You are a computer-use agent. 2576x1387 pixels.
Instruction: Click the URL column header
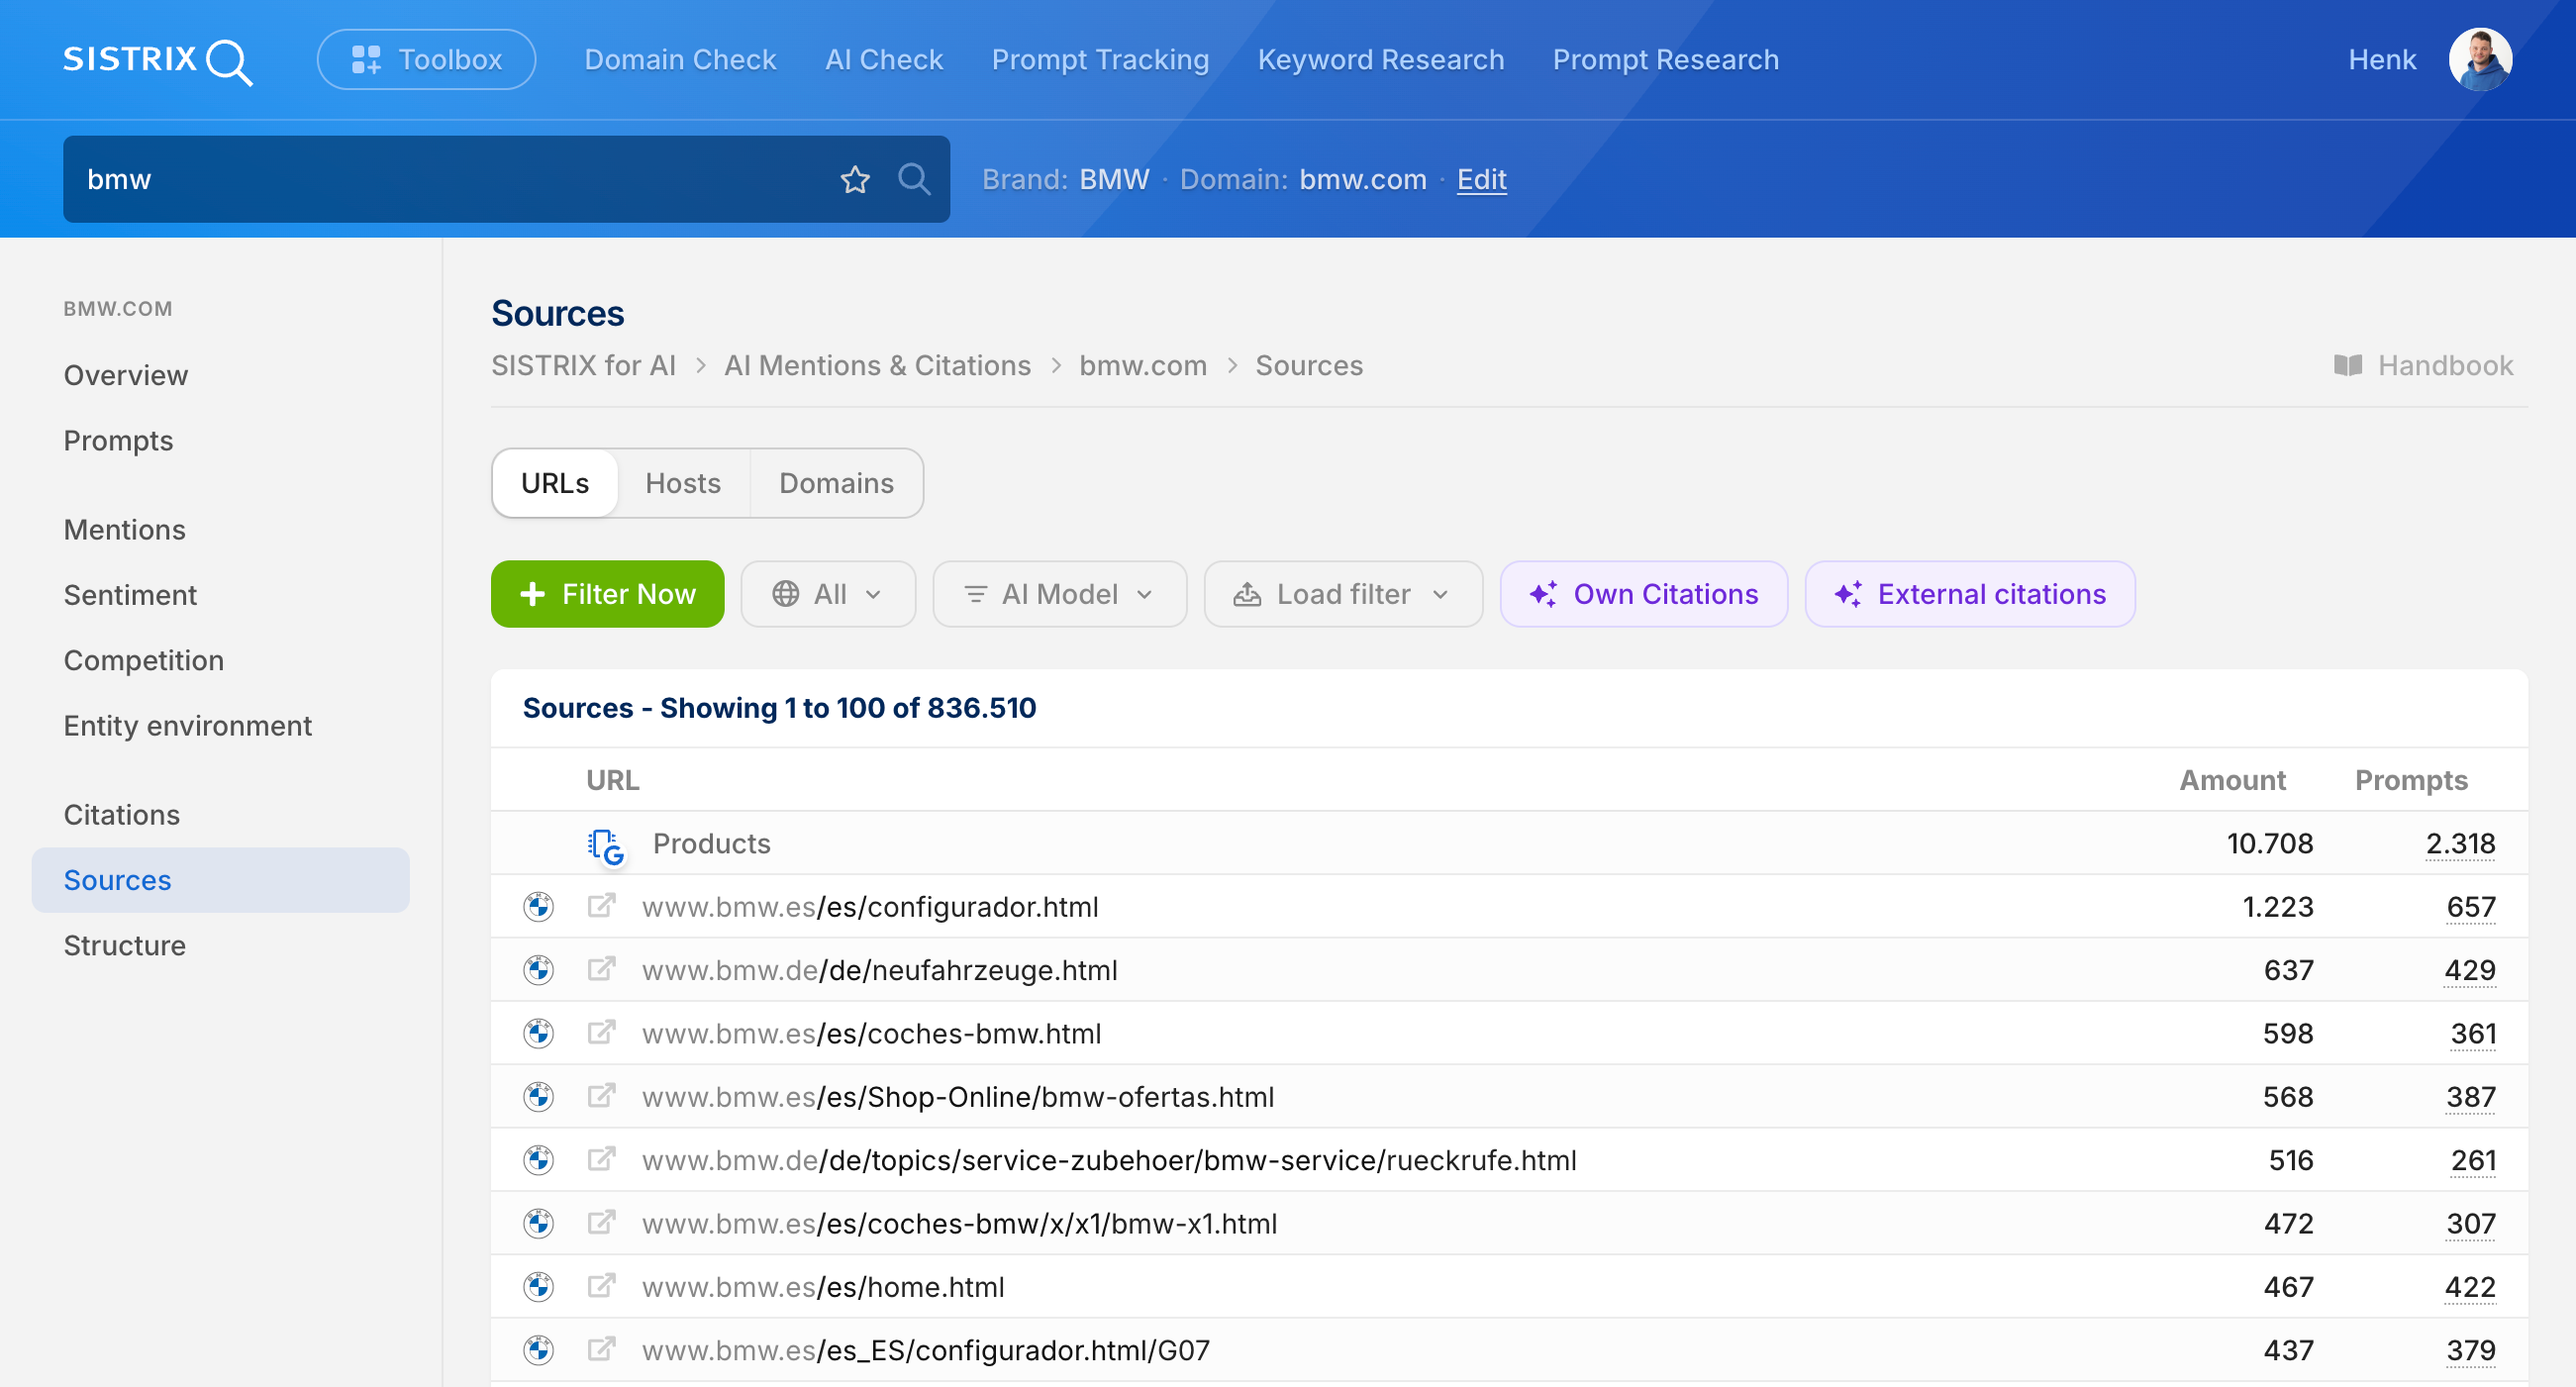click(612, 780)
